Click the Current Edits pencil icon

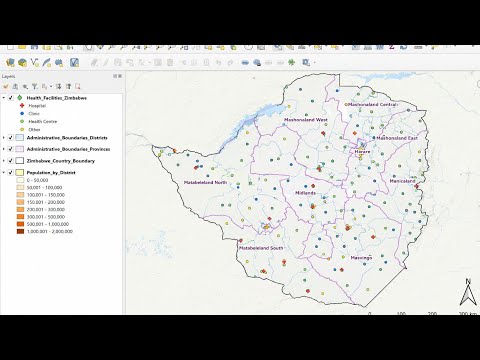click(94, 62)
